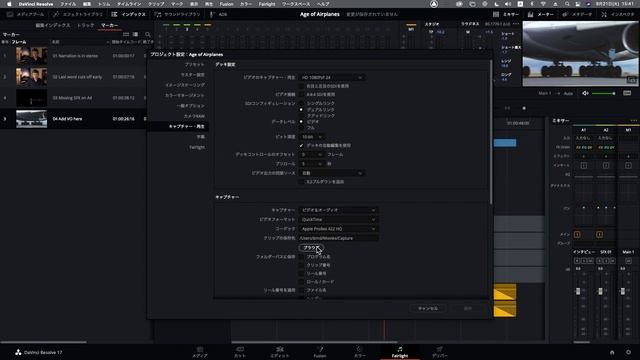Mute the monitor speaker icon
Viewport: 640px width, 360px height.
tap(585, 93)
